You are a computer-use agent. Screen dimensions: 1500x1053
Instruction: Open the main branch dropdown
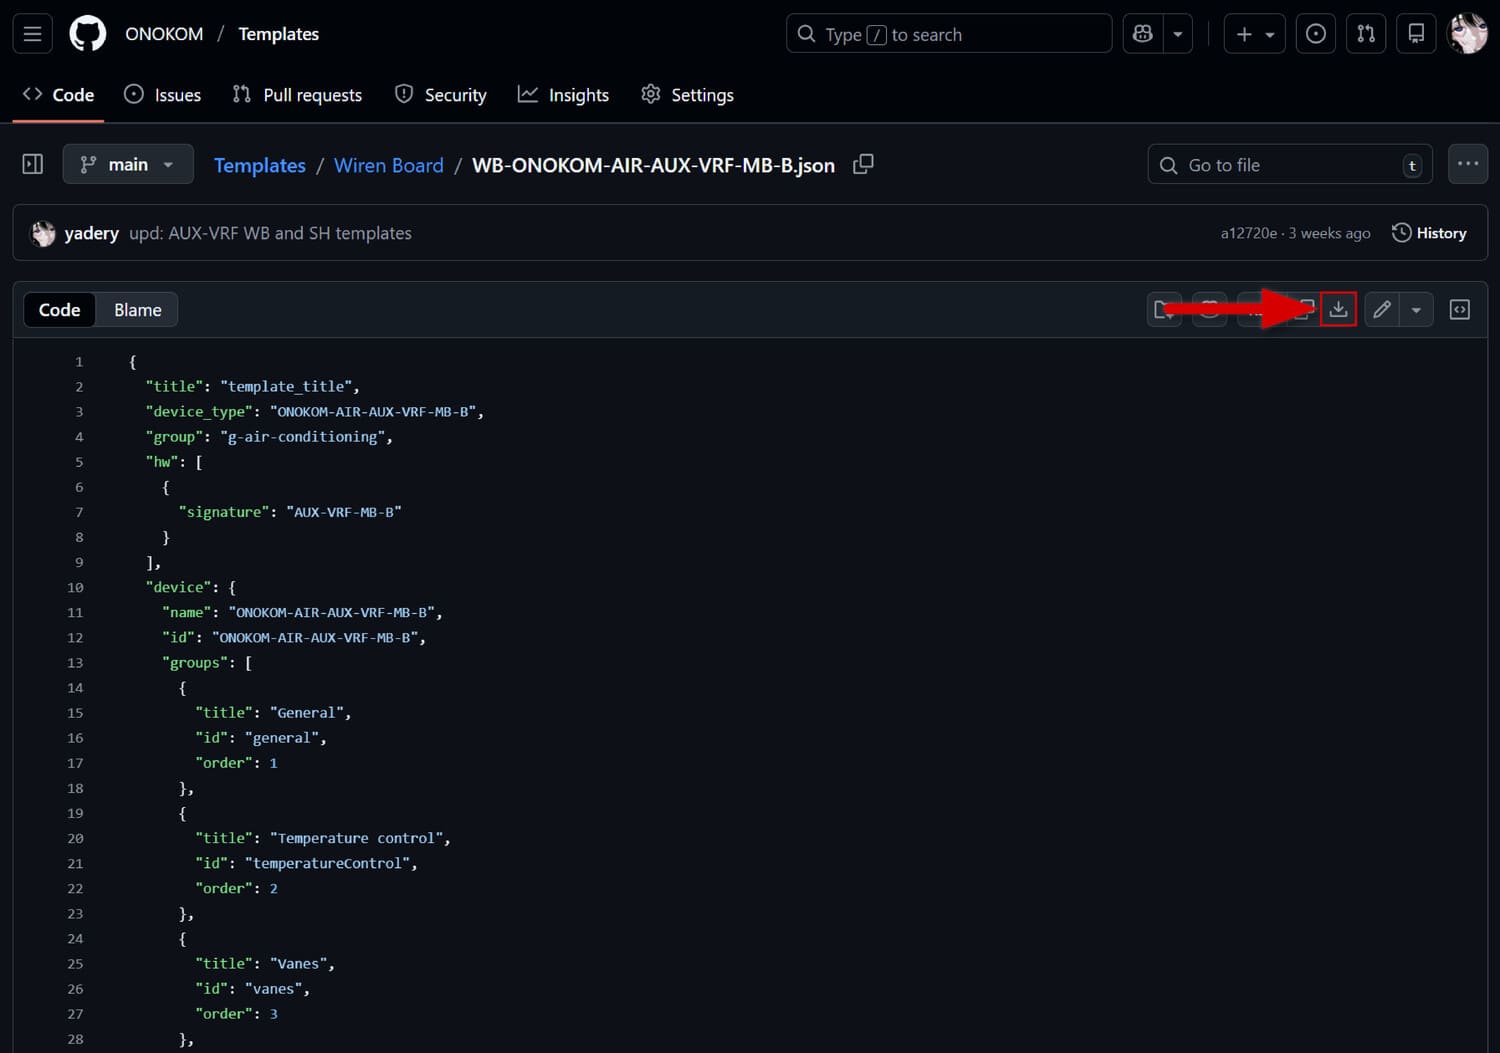point(127,164)
